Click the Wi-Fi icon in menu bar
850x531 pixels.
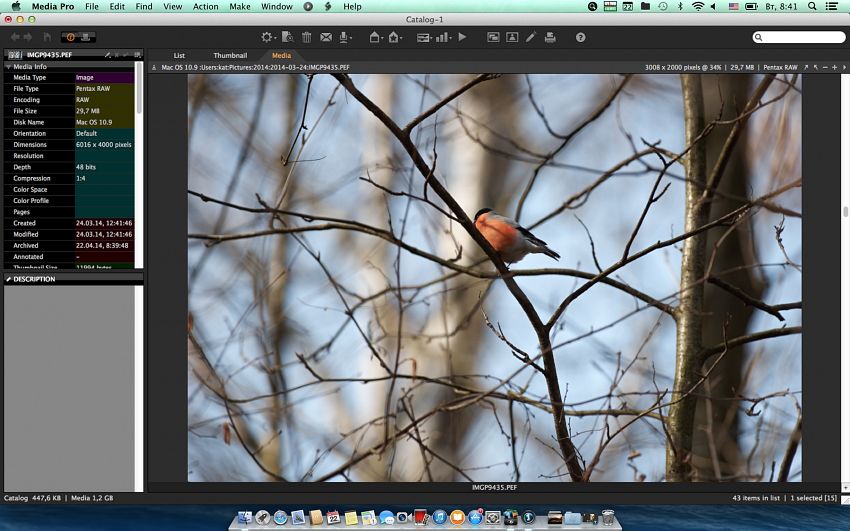tap(698, 7)
